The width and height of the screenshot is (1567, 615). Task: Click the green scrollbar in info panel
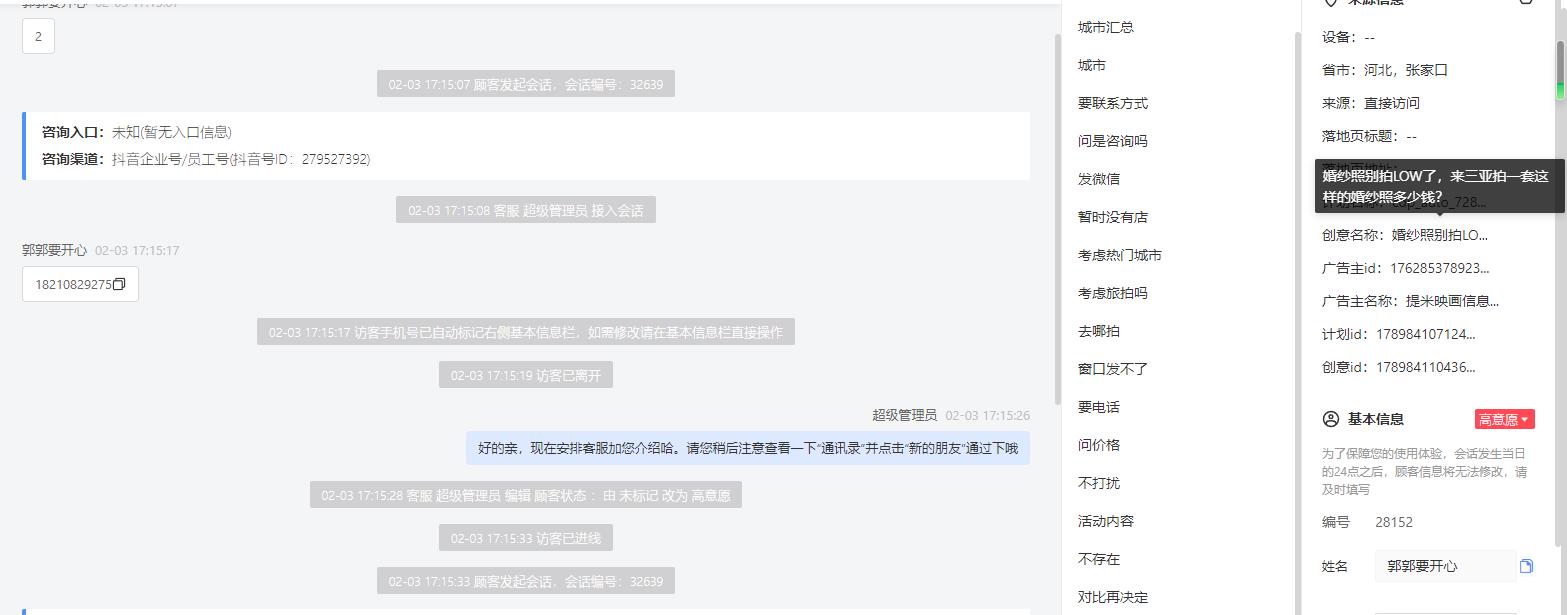[x=1559, y=70]
